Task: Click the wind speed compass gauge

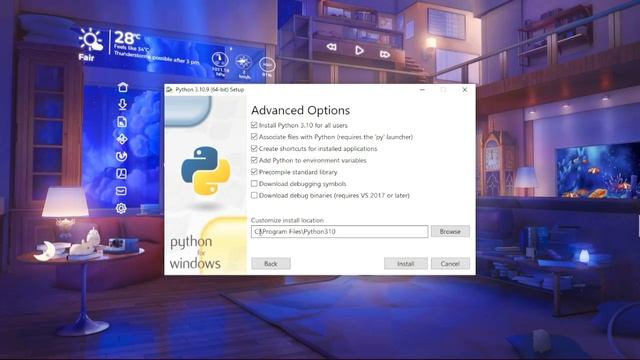Action: [244, 62]
